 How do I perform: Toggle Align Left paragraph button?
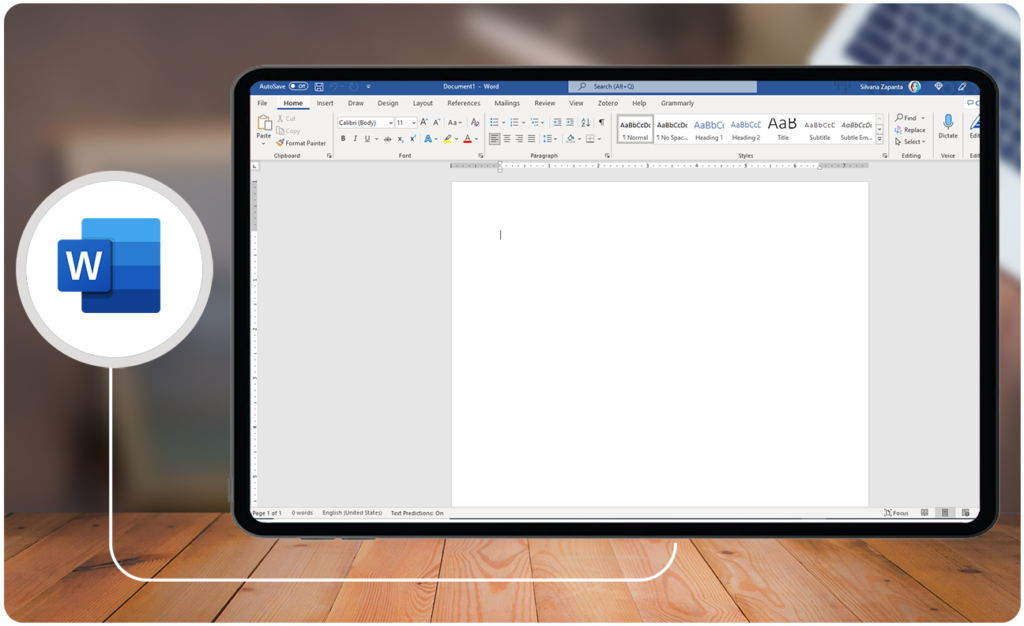pos(494,138)
